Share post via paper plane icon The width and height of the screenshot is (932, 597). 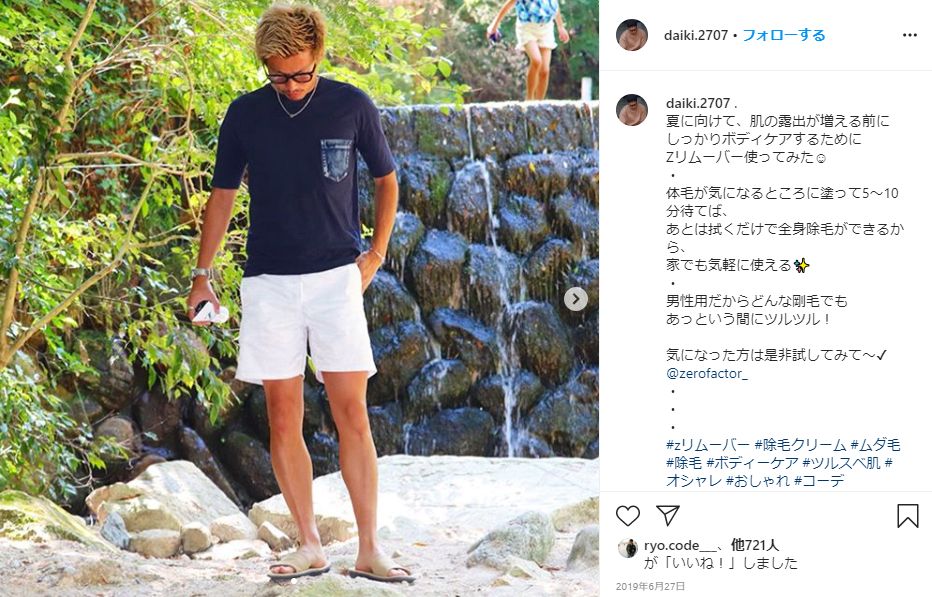coord(667,515)
